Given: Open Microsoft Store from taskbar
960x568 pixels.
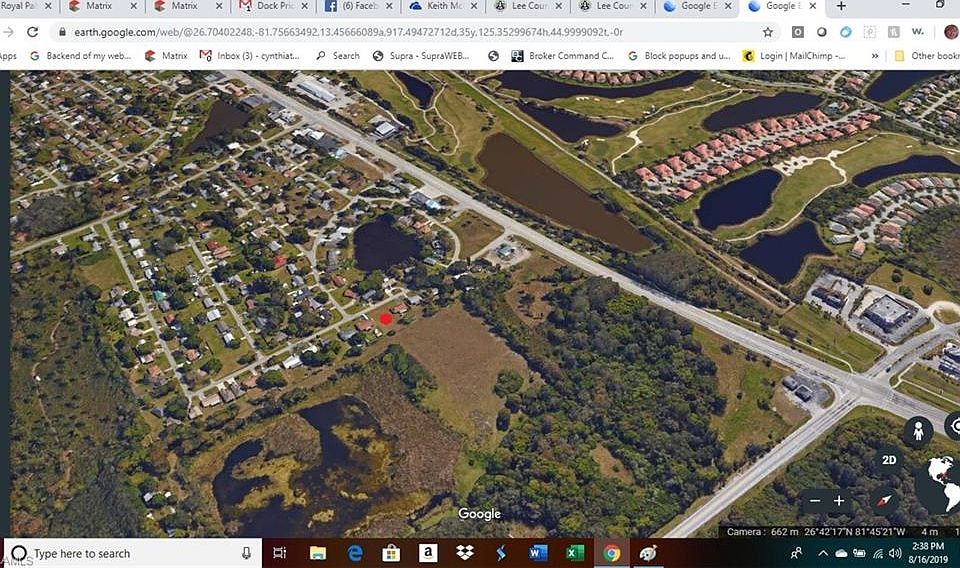Looking at the screenshot, I should coord(391,553).
